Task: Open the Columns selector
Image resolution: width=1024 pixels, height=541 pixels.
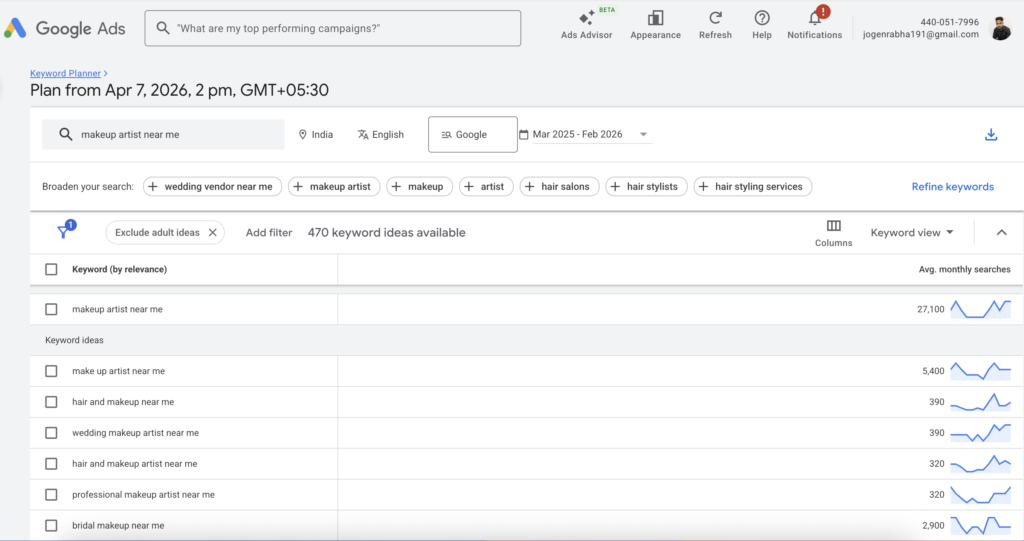Action: [x=833, y=233]
